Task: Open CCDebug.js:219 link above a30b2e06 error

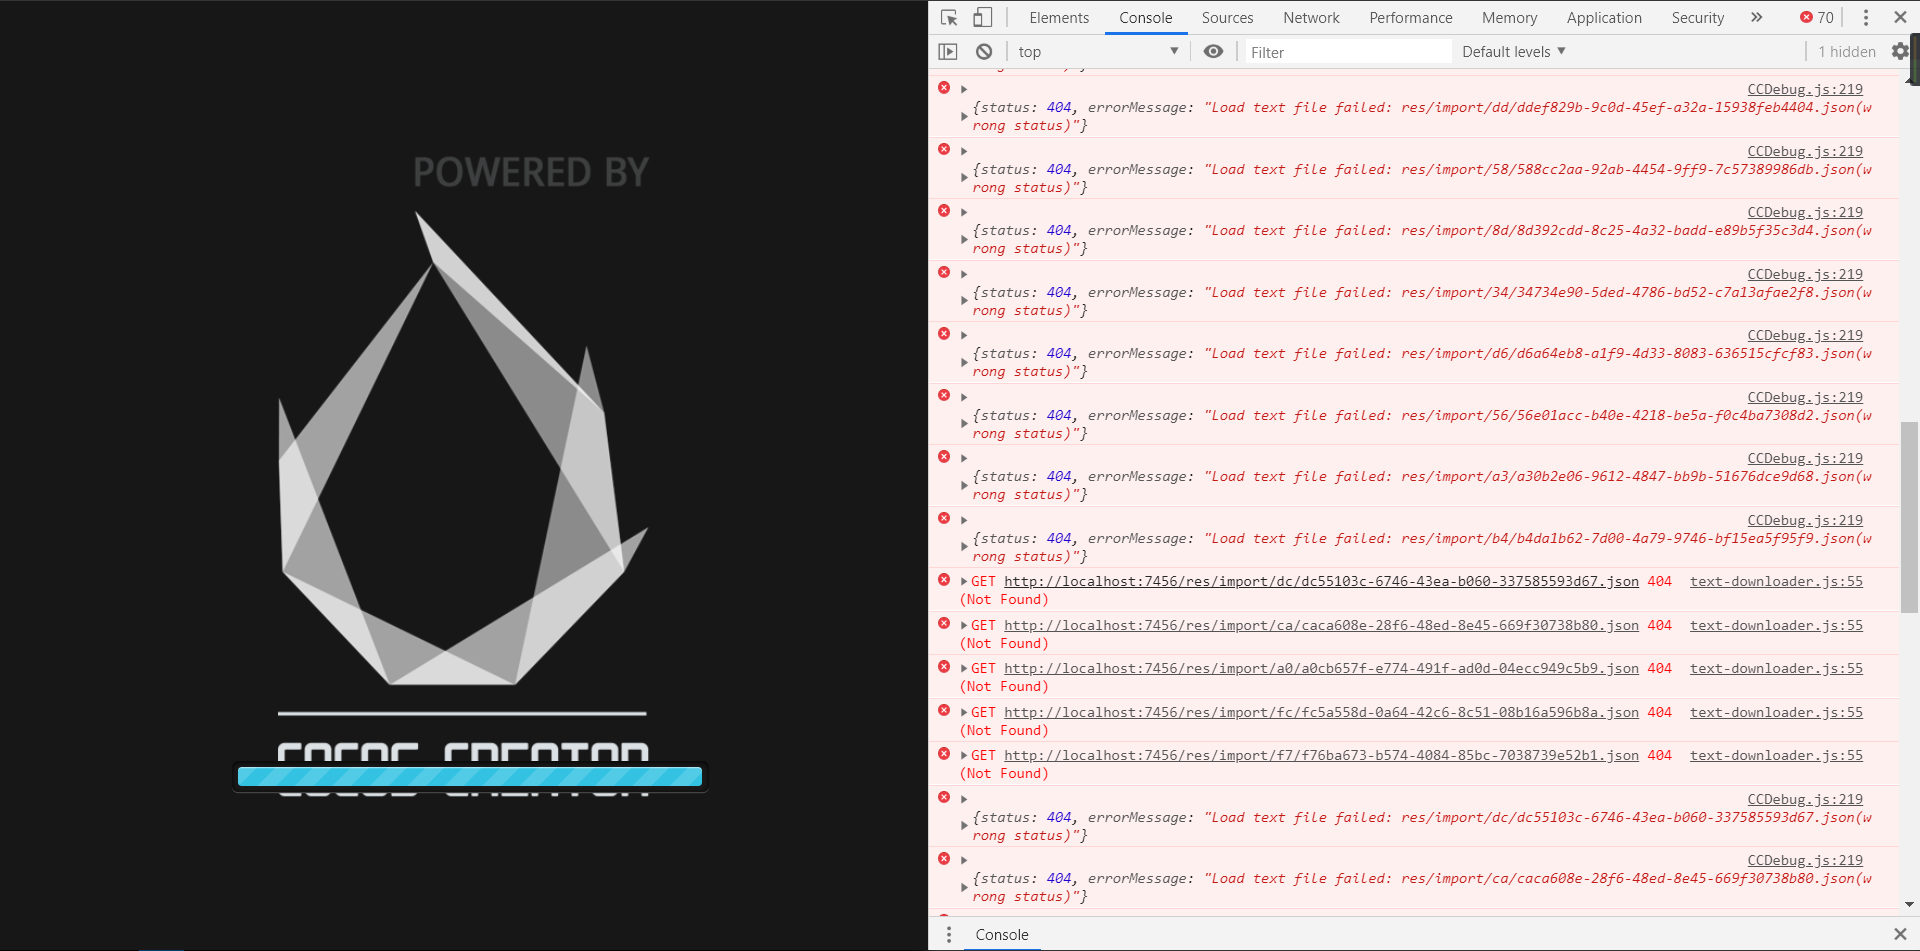Action: (x=1805, y=458)
